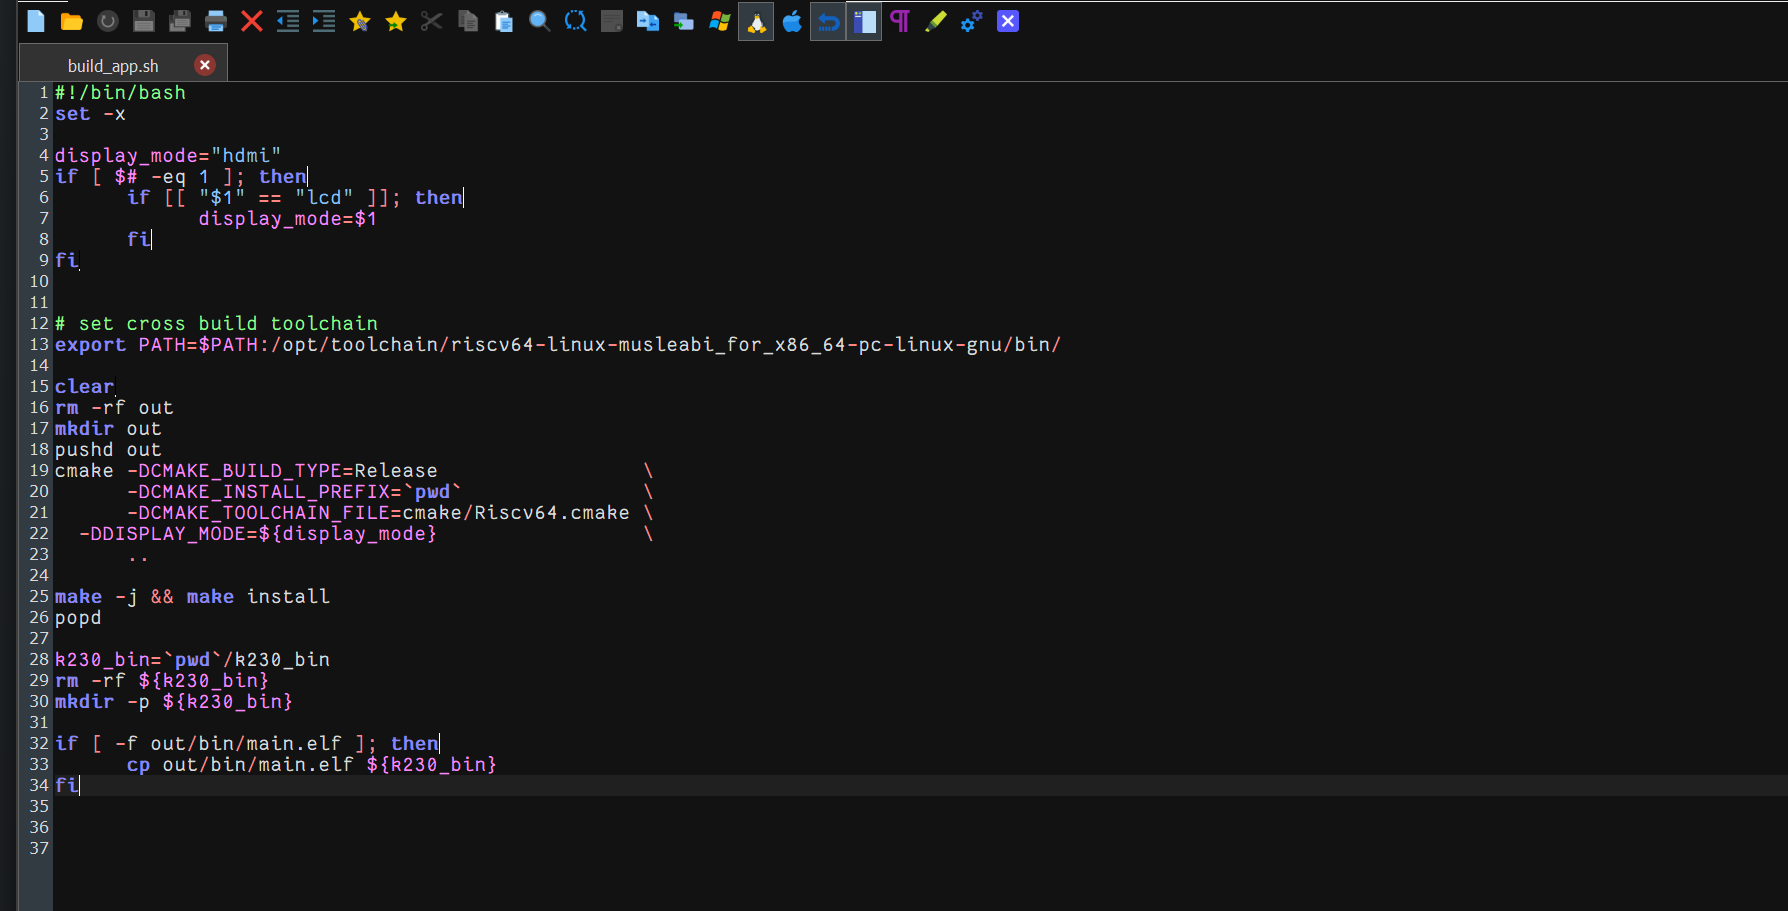This screenshot has width=1788, height=911.
Task: Save the file with the single floppy disk icon
Action: [x=144, y=21]
